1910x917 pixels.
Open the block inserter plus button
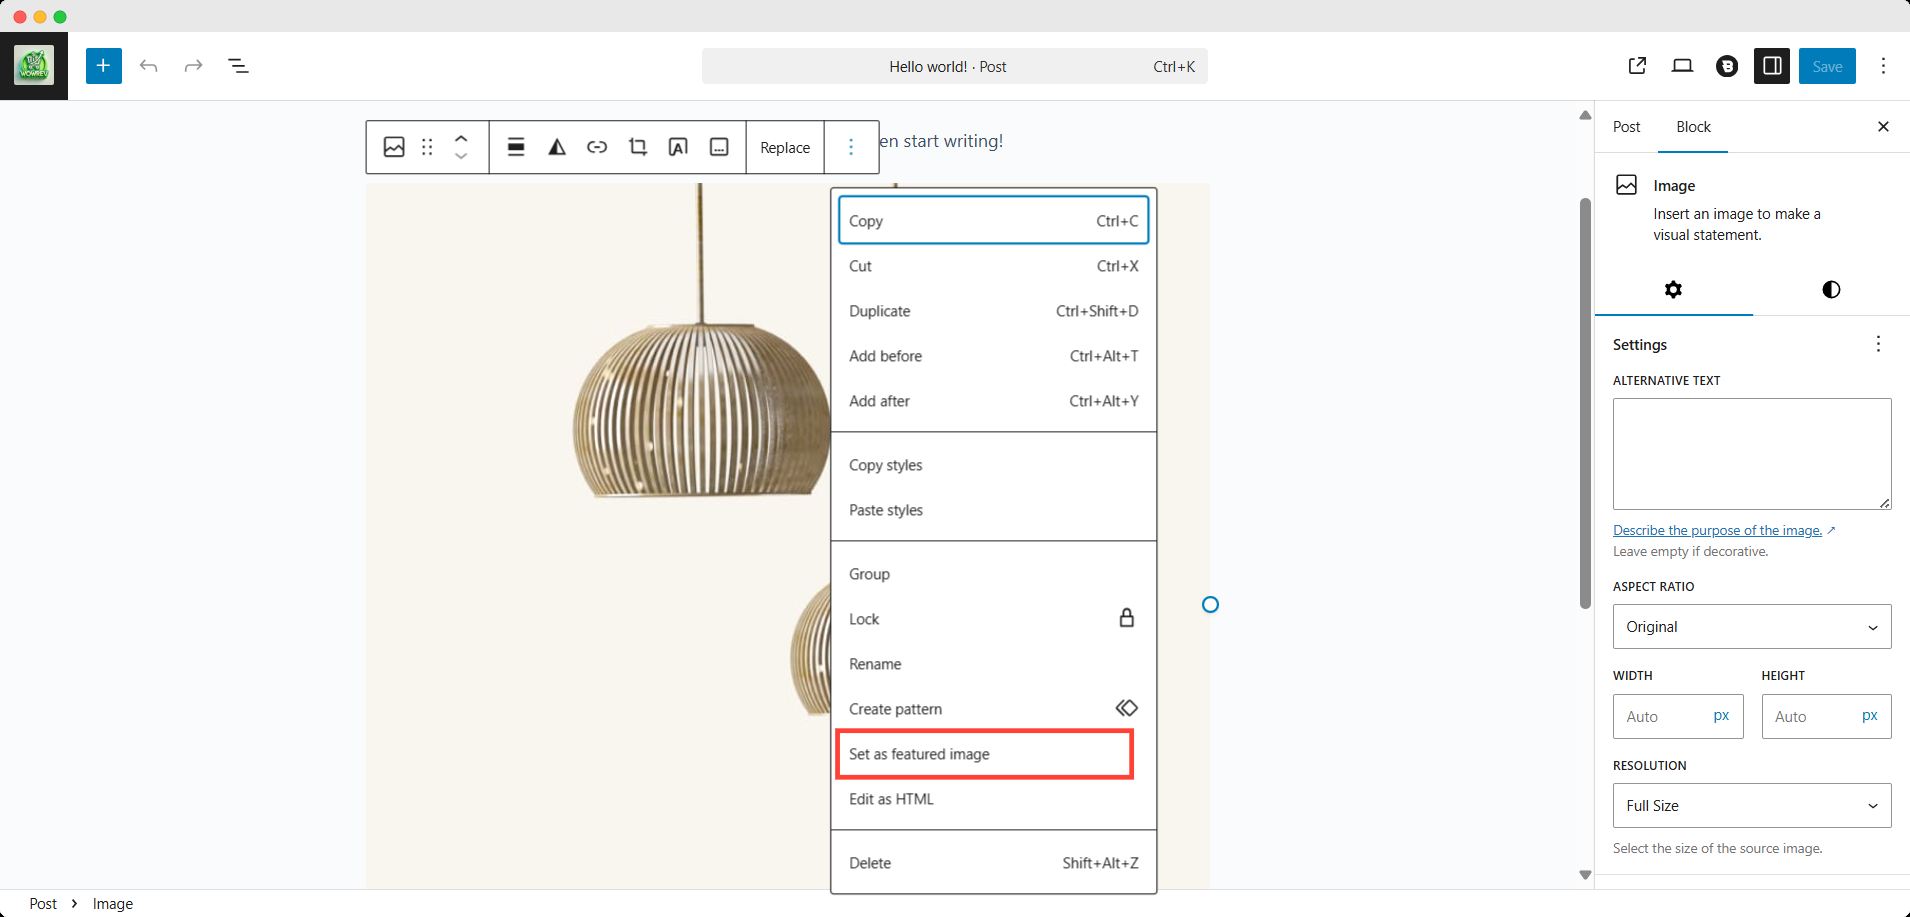click(x=103, y=66)
